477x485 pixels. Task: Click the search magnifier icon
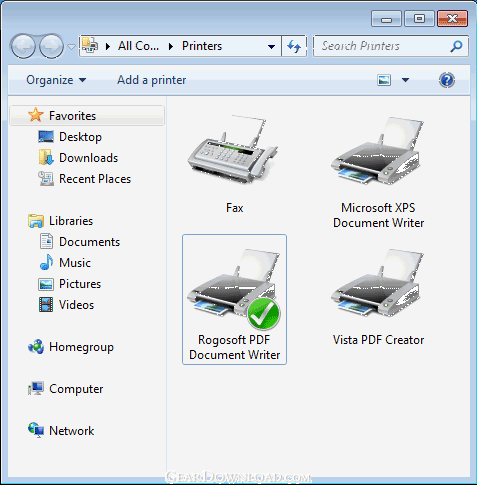click(456, 46)
